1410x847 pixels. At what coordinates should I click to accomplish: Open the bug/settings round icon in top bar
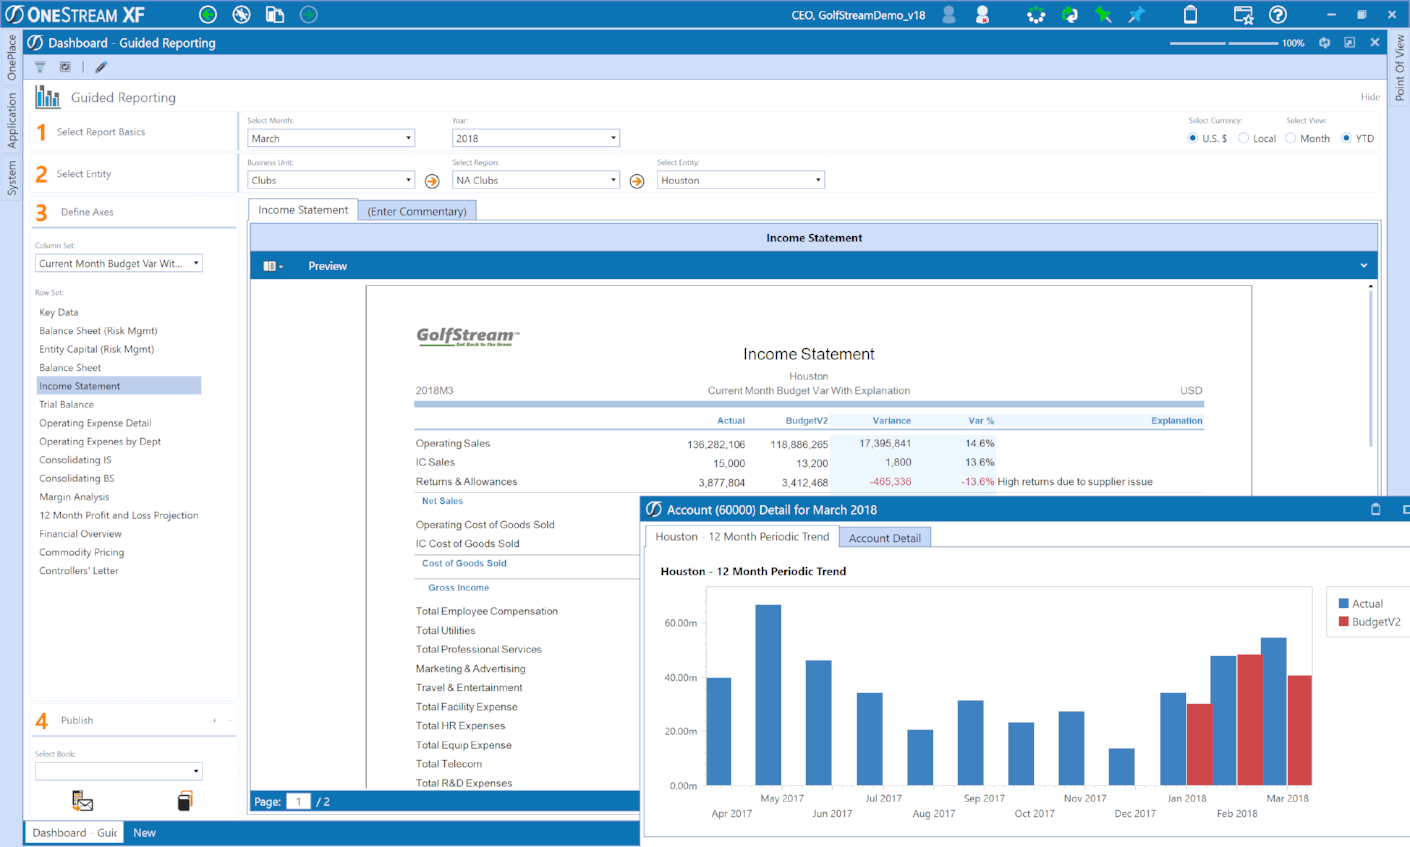pyautogui.click(x=242, y=15)
